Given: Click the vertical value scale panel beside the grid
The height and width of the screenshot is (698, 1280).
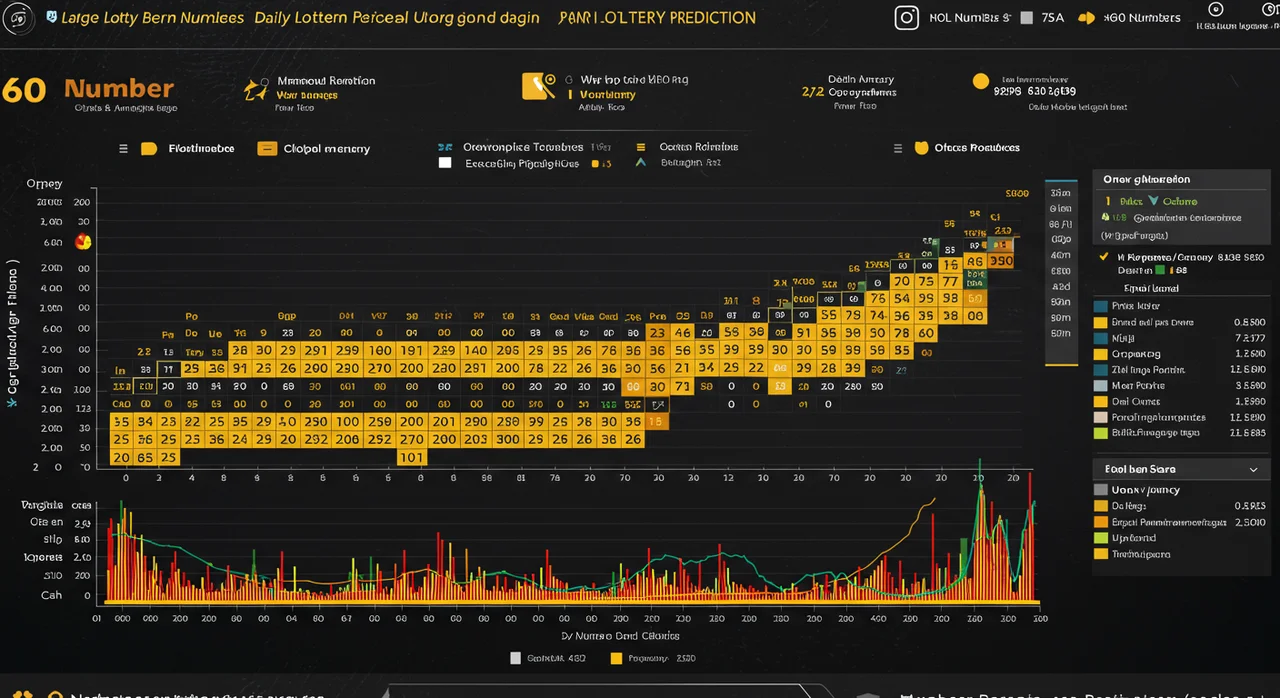Looking at the screenshot, I should [x=1061, y=272].
